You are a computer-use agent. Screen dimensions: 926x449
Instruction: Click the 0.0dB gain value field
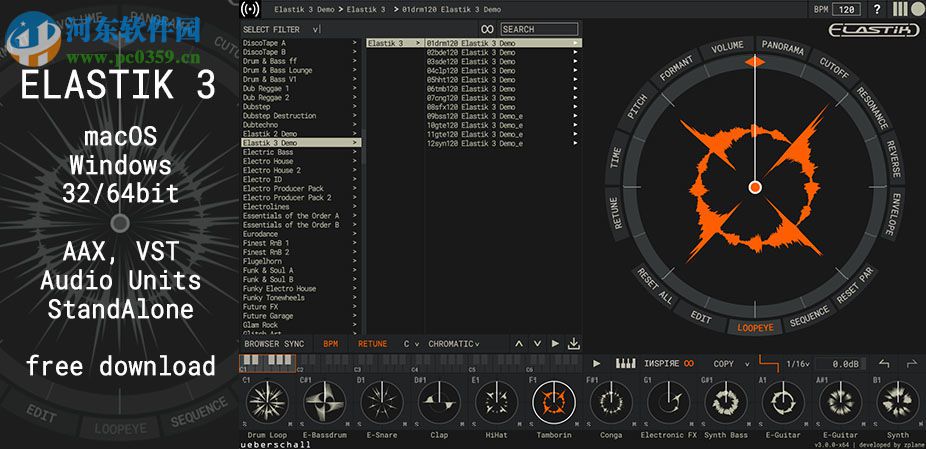pos(841,364)
